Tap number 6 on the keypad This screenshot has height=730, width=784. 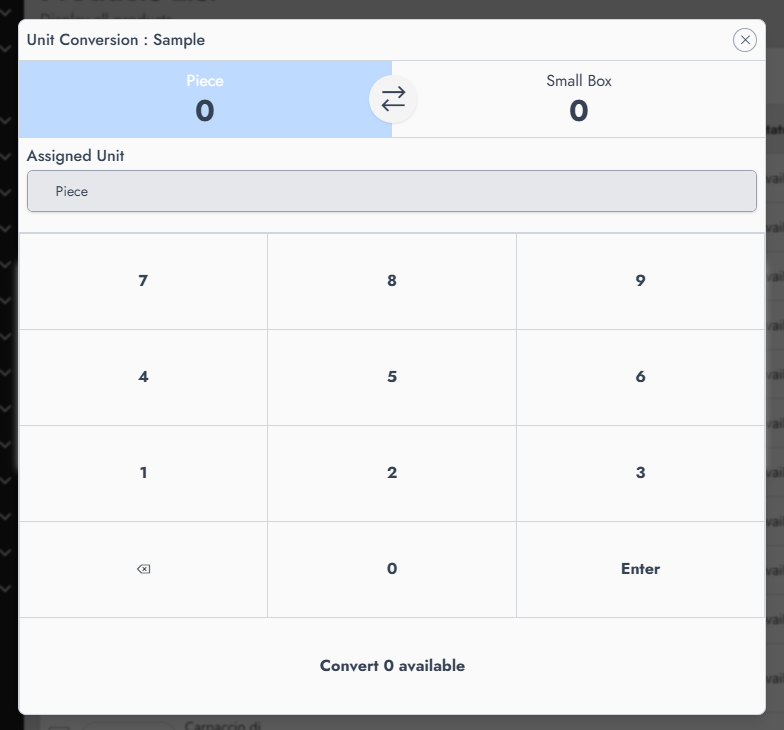[x=640, y=377]
